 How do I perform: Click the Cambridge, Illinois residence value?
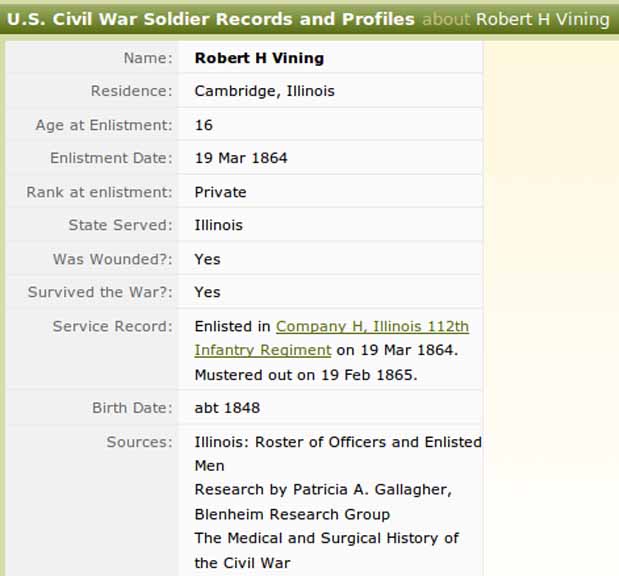(x=264, y=91)
